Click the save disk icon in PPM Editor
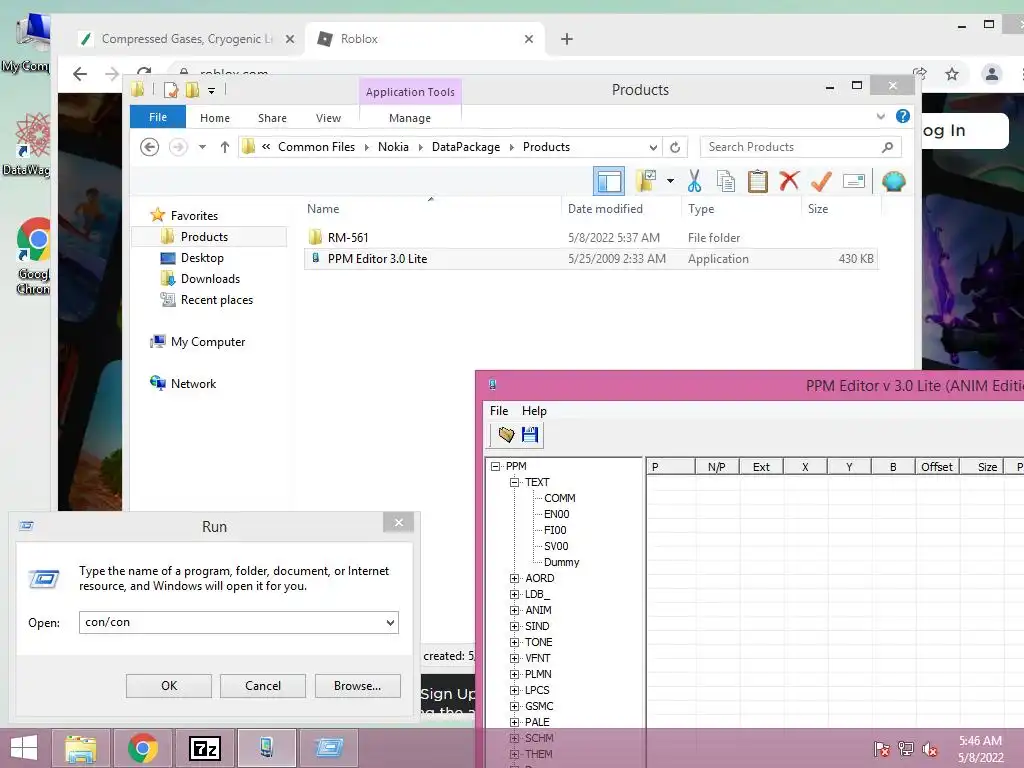Viewport: 1024px width, 768px height. pos(530,435)
